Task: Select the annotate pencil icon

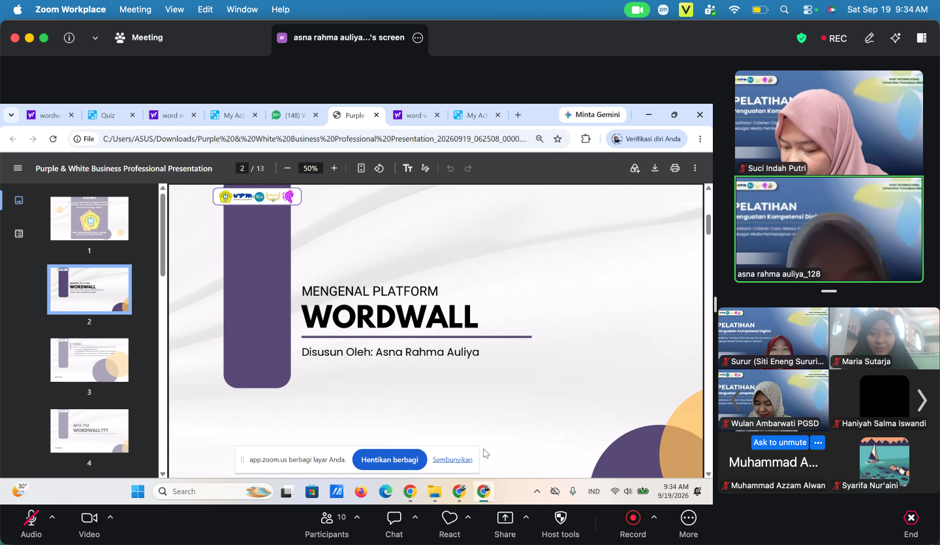Action: [869, 38]
